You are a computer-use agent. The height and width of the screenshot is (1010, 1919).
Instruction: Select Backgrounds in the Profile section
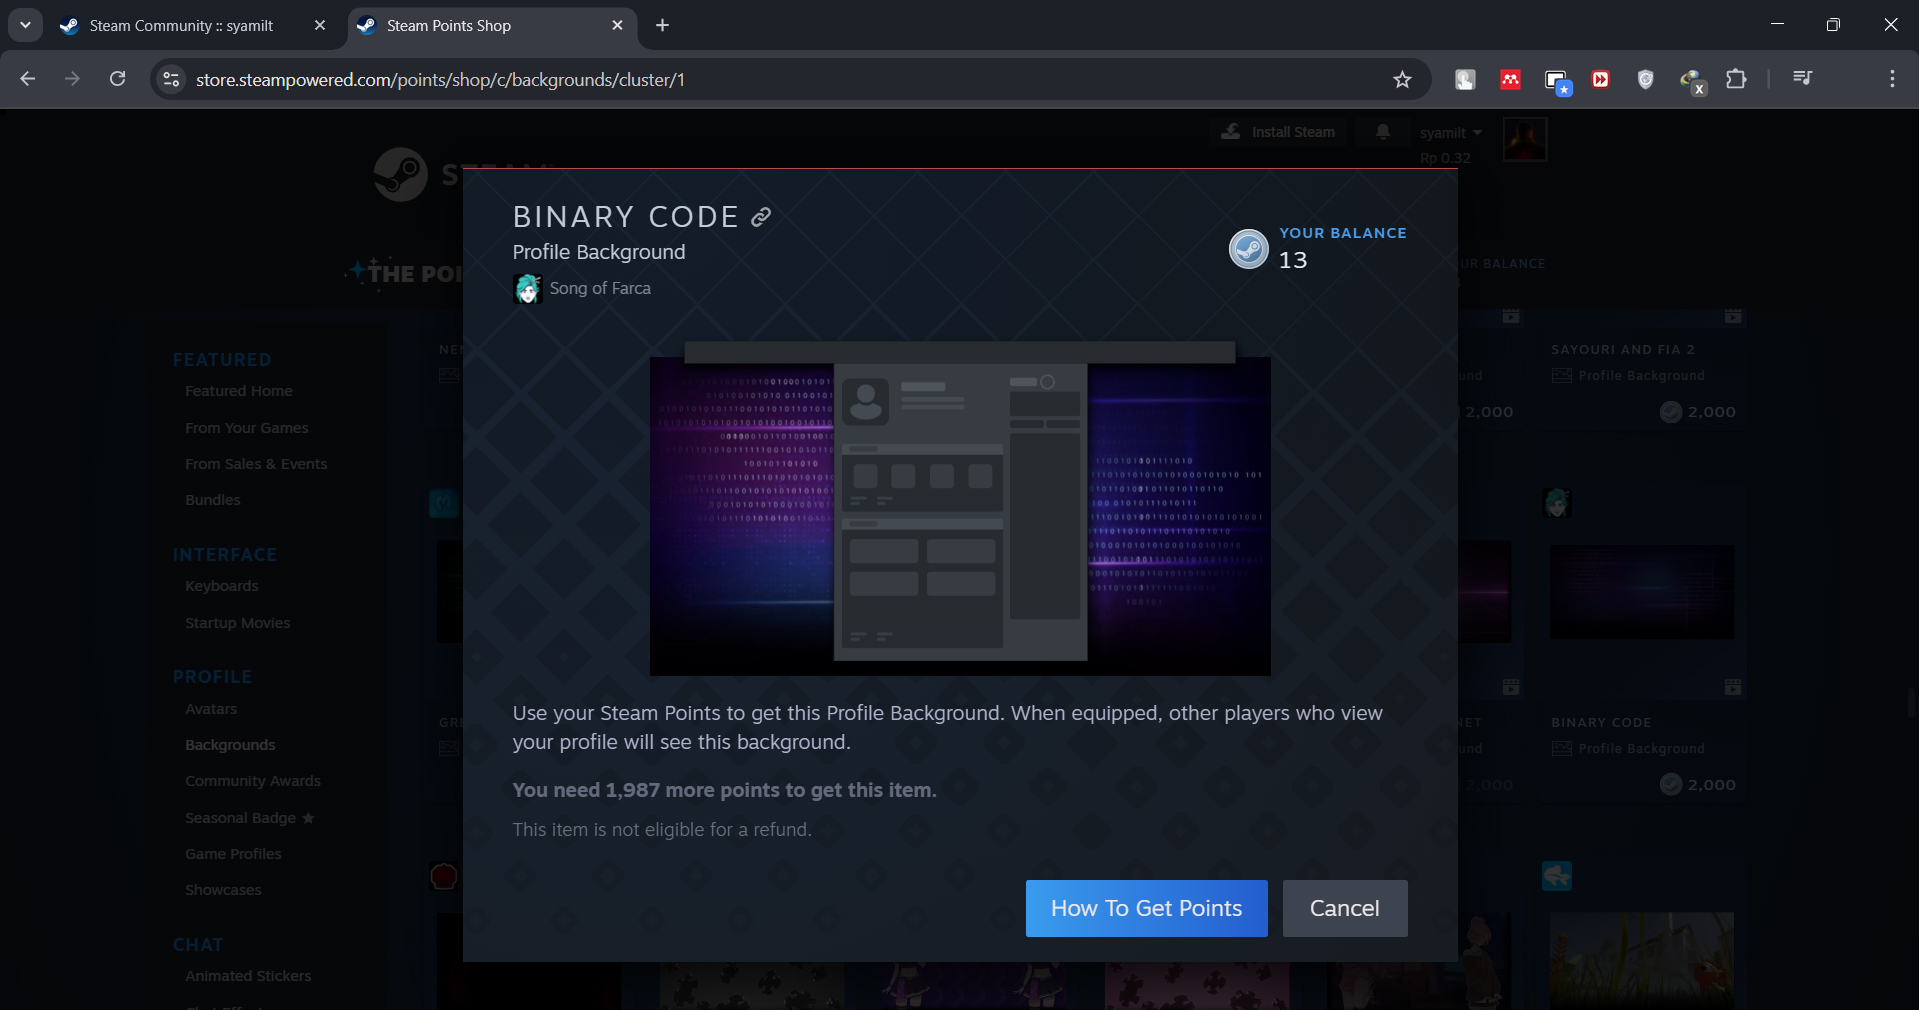pos(230,745)
